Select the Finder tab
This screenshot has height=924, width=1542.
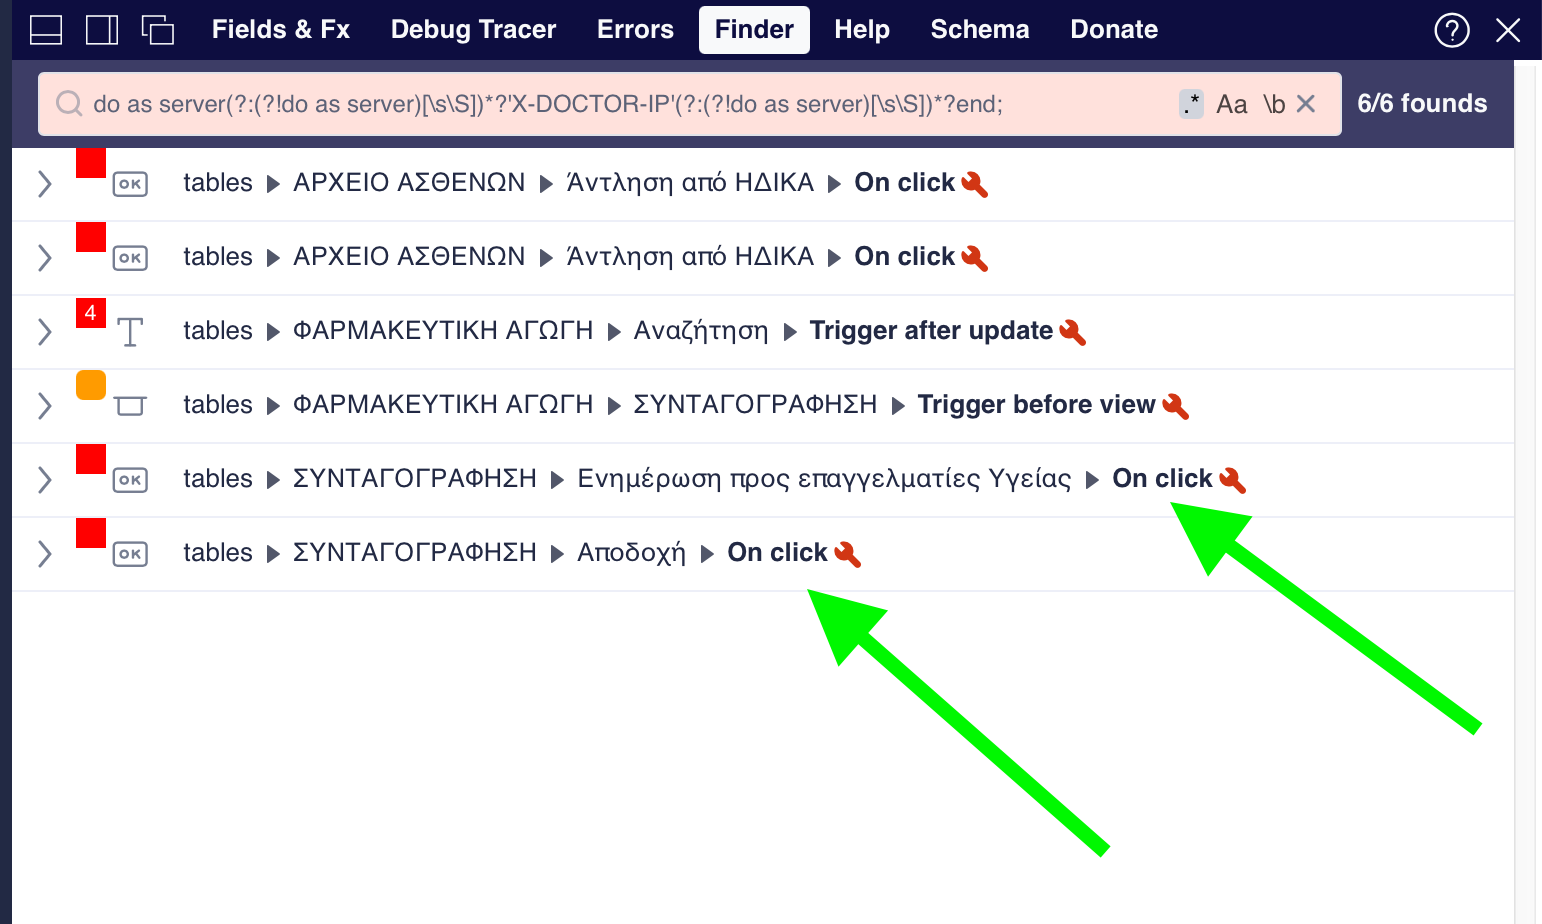754,30
